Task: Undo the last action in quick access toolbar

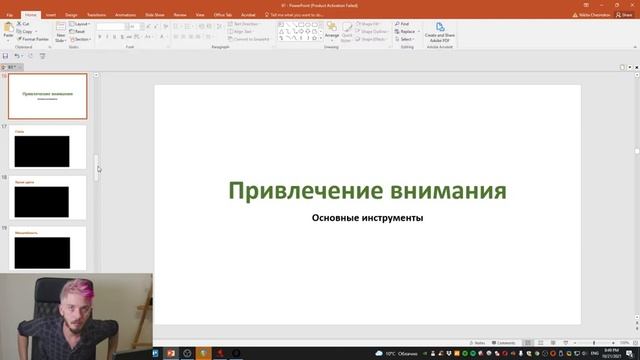Action: [17, 56]
